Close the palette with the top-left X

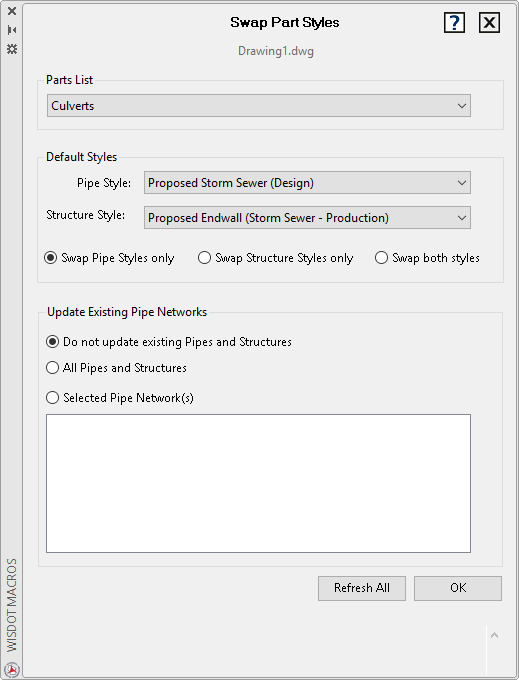pyautogui.click(x=12, y=11)
